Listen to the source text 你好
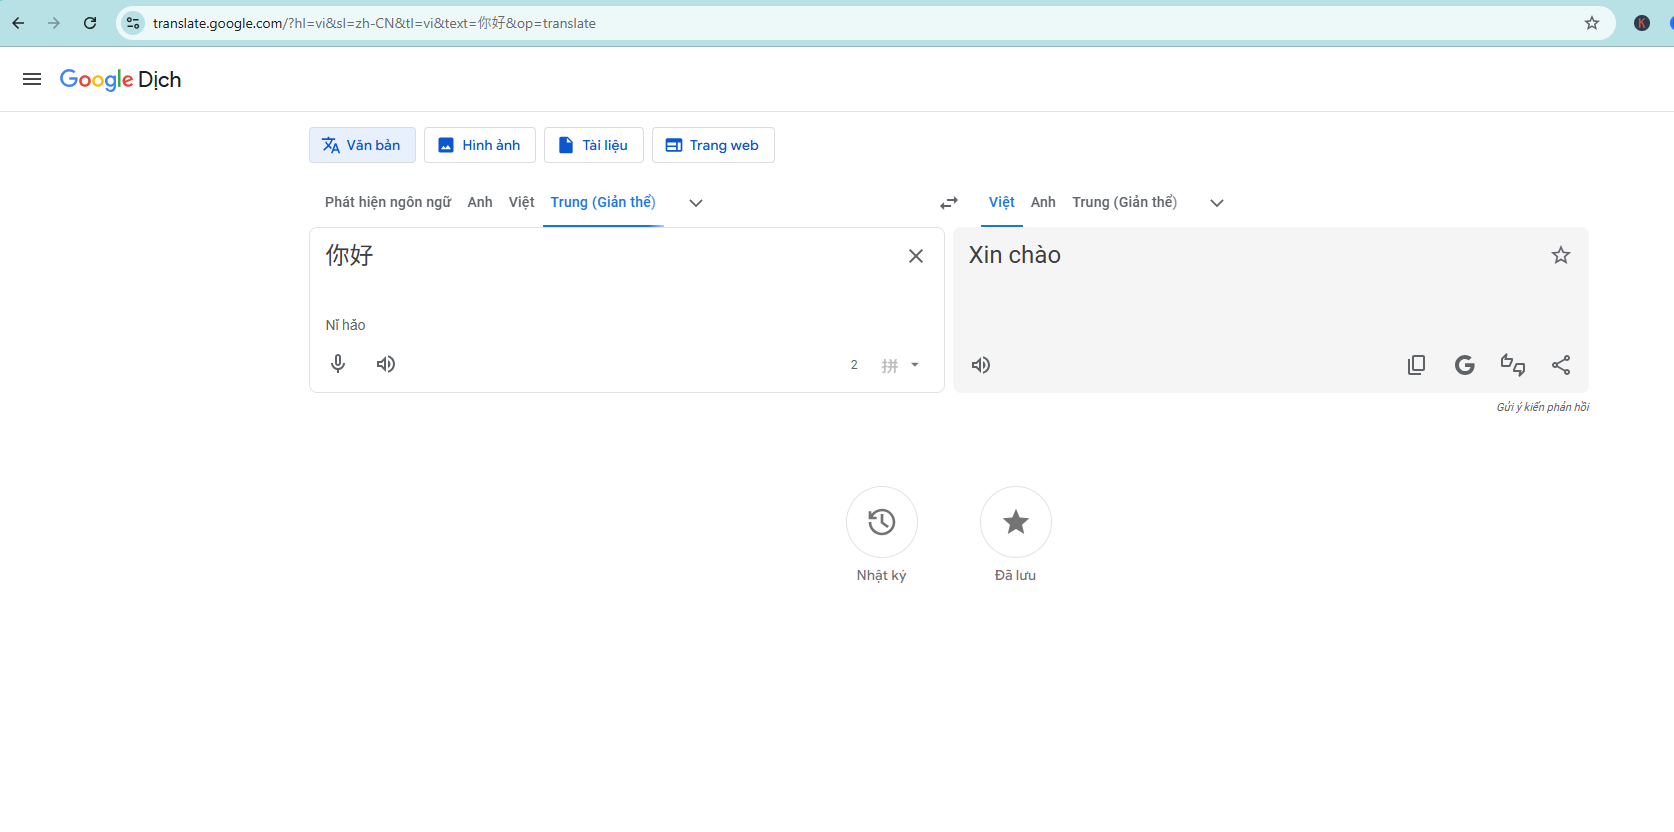Screen dimensions: 1674x832 [386, 364]
